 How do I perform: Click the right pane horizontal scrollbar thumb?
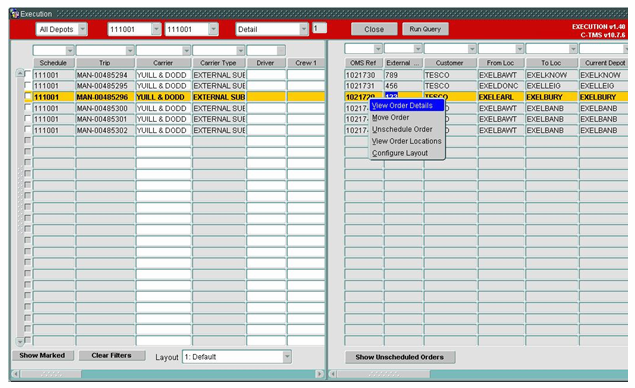[x=383, y=374]
